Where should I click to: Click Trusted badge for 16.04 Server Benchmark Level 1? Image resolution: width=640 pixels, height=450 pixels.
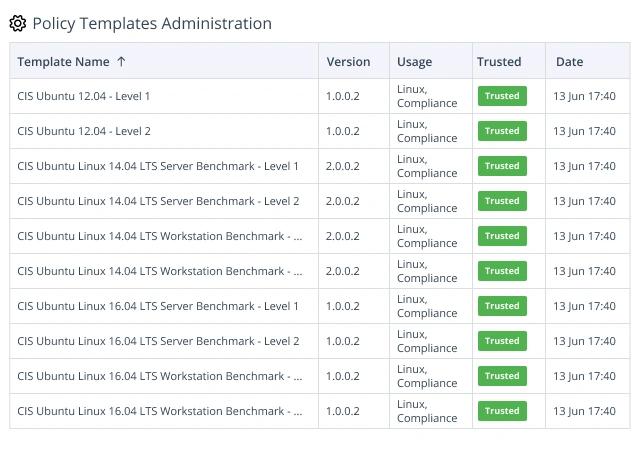tap(502, 306)
